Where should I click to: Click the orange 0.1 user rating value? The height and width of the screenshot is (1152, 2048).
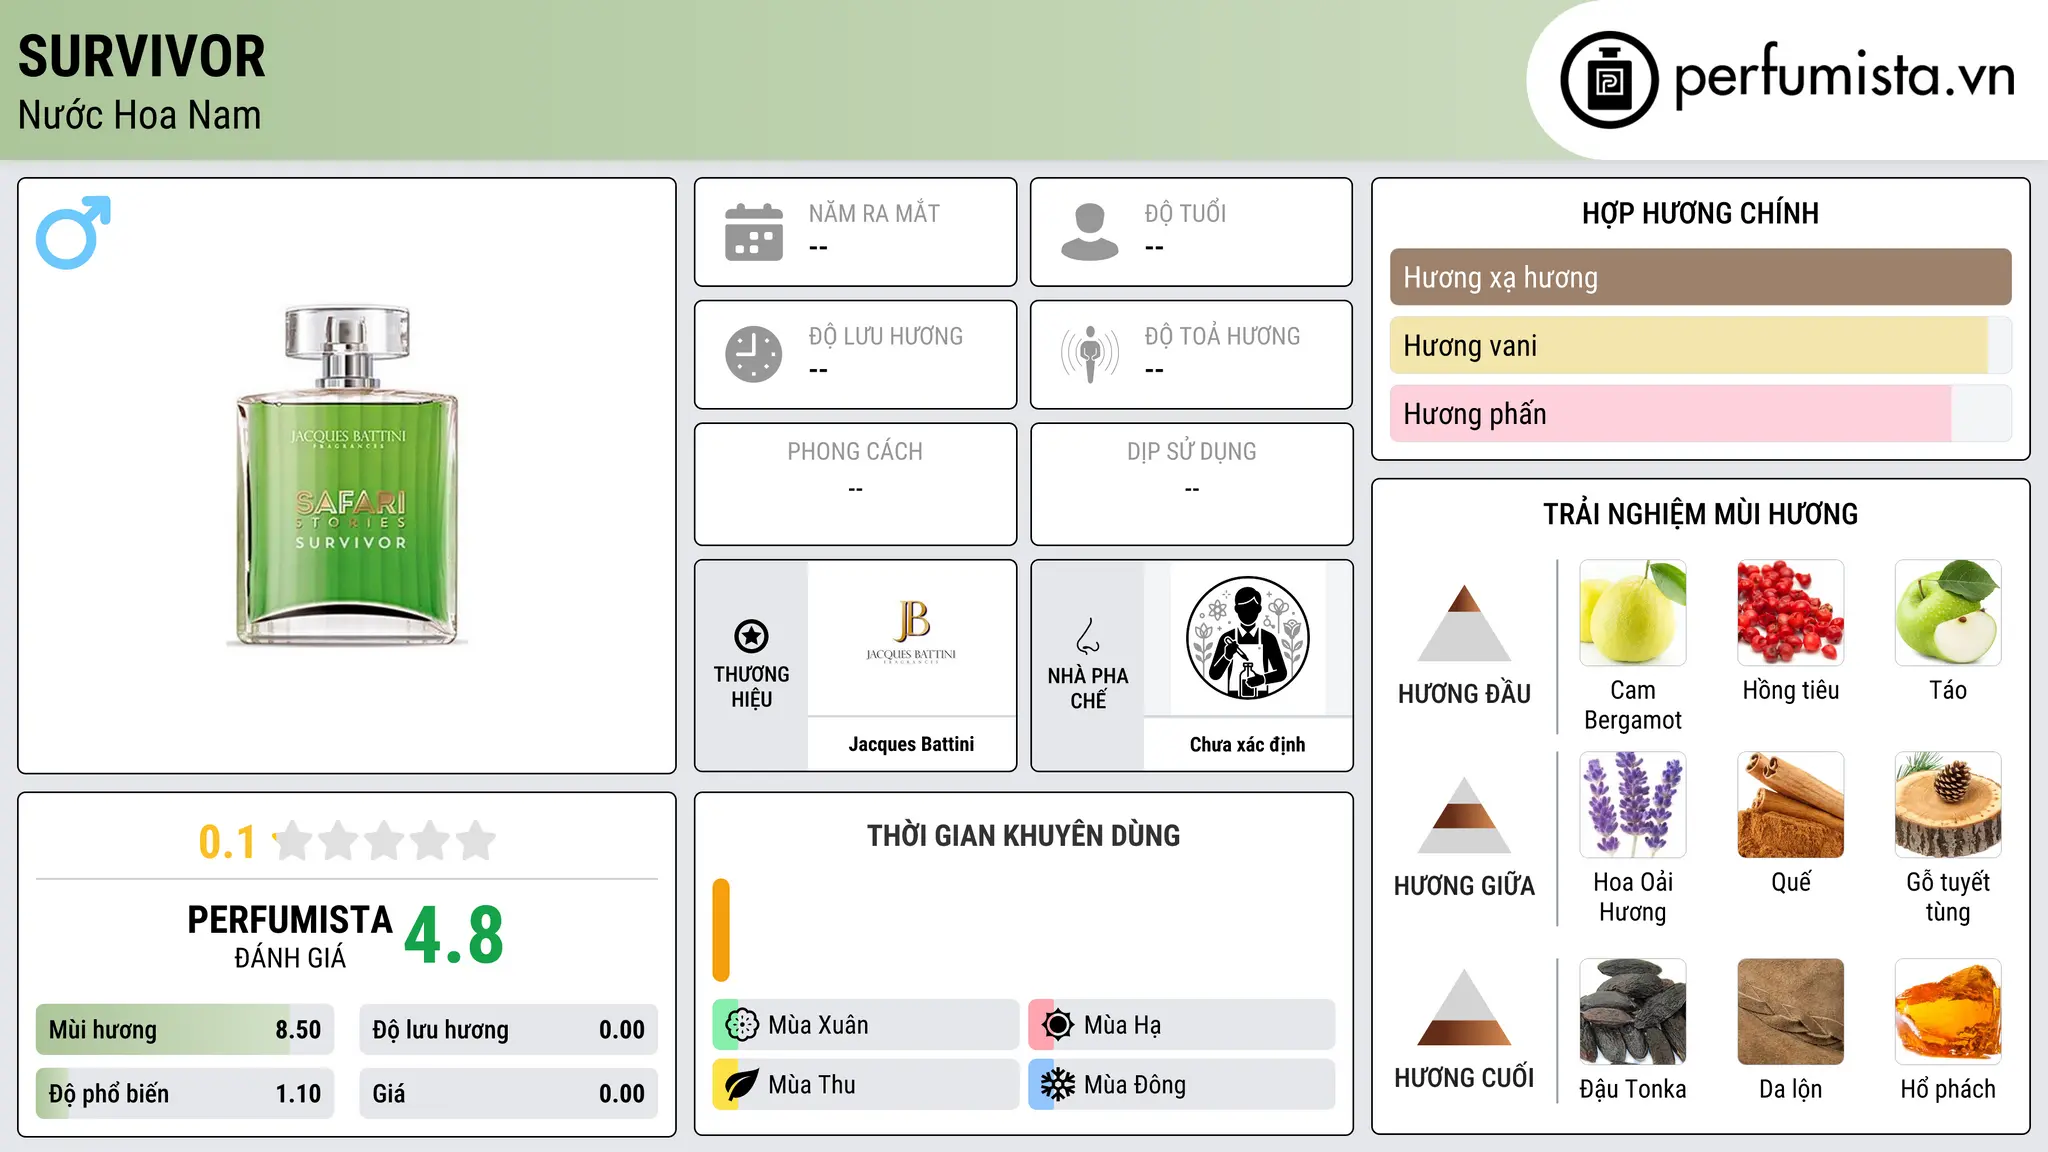(x=227, y=842)
